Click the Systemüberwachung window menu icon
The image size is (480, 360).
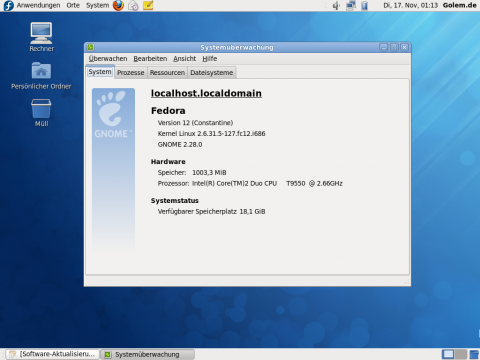click(91, 47)
